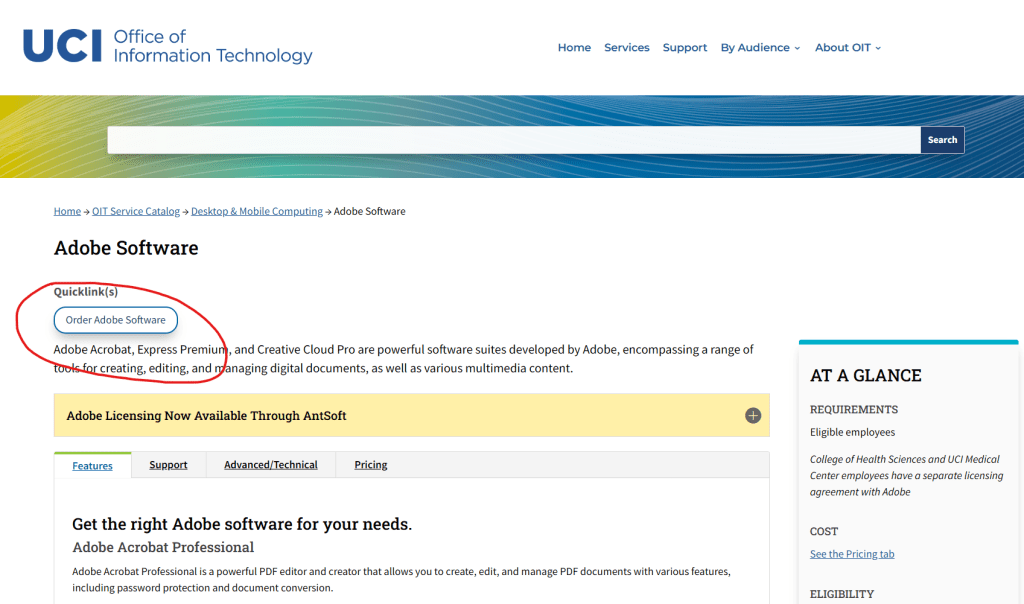Open Services in top navigation
Viewport: 1024px width, 604px height.
[x=626, y=48]
